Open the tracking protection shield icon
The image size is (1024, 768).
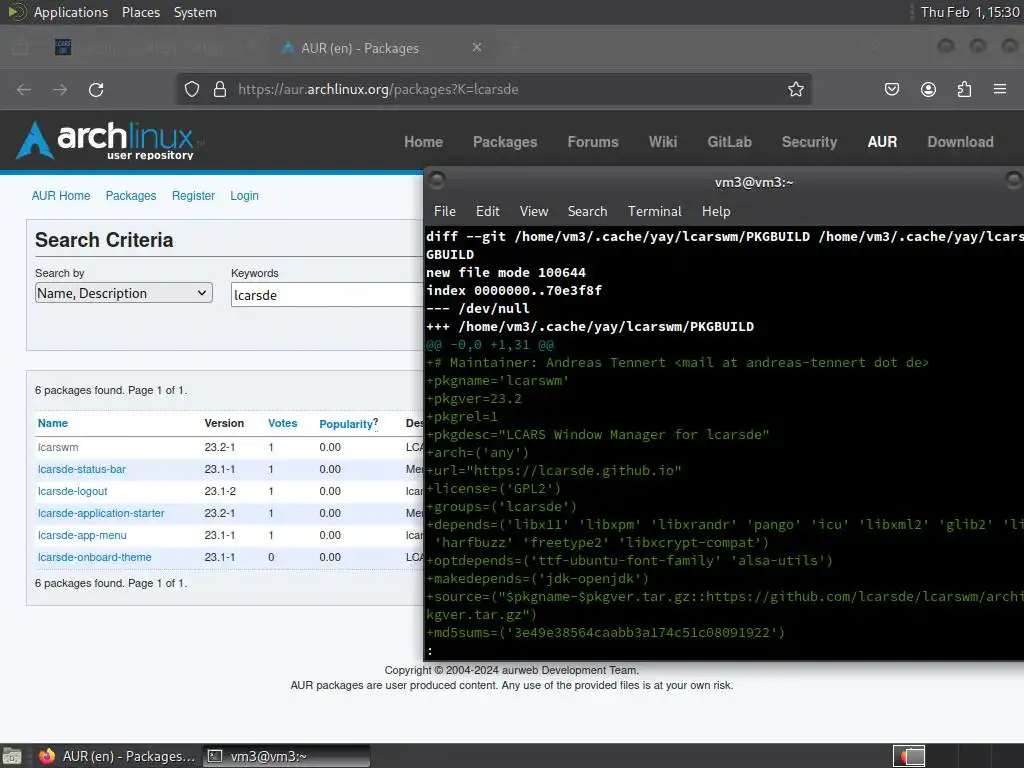tap(191, 89)
